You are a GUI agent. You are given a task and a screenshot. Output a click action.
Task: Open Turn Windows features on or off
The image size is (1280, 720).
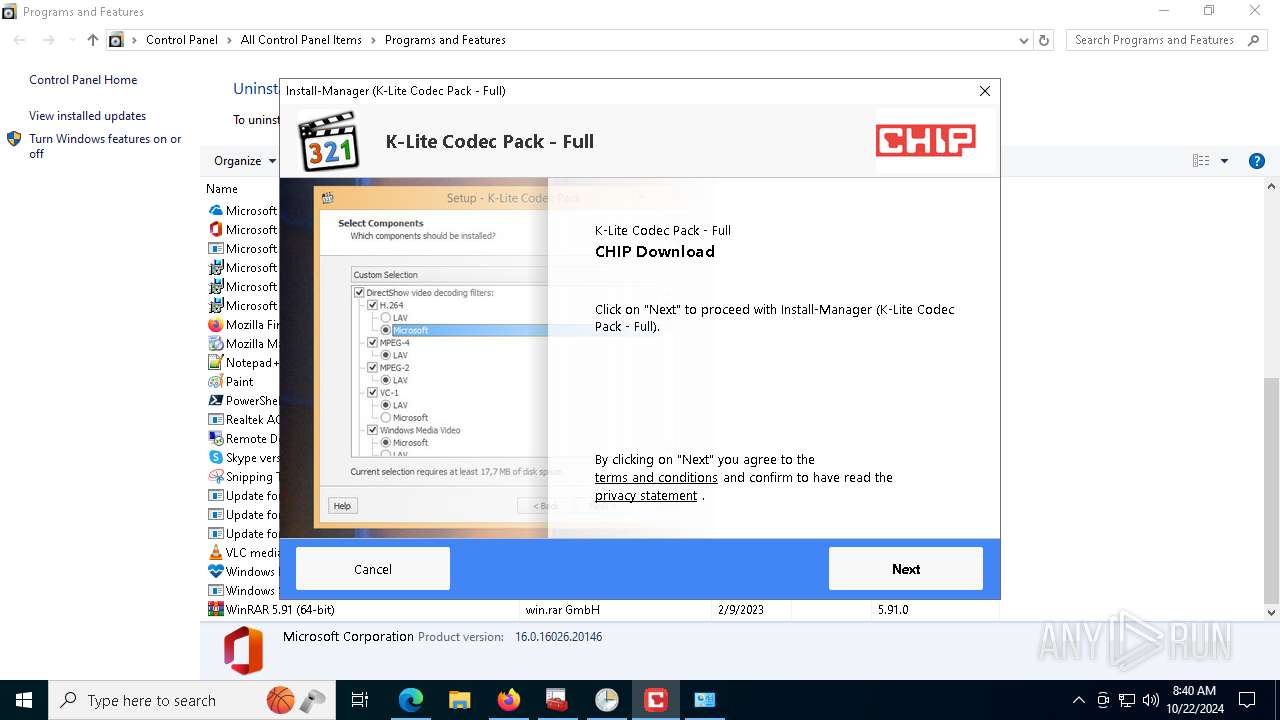[105, 146]
